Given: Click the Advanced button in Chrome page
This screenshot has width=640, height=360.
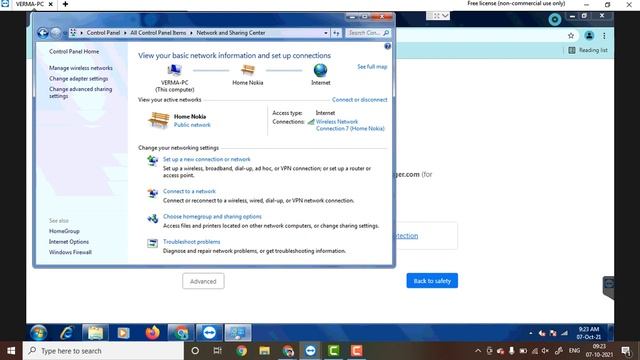Looking at the screenshot, I should click(x=203, y=281).
